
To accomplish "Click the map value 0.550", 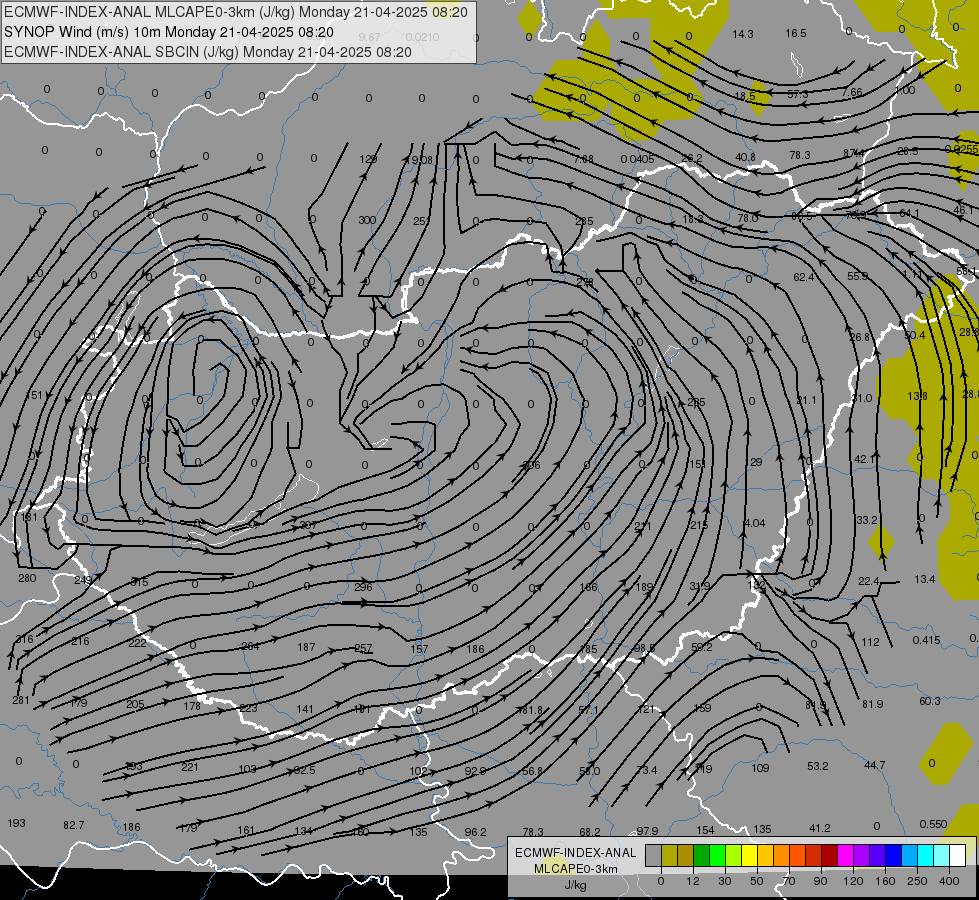I will click(933, 824).
